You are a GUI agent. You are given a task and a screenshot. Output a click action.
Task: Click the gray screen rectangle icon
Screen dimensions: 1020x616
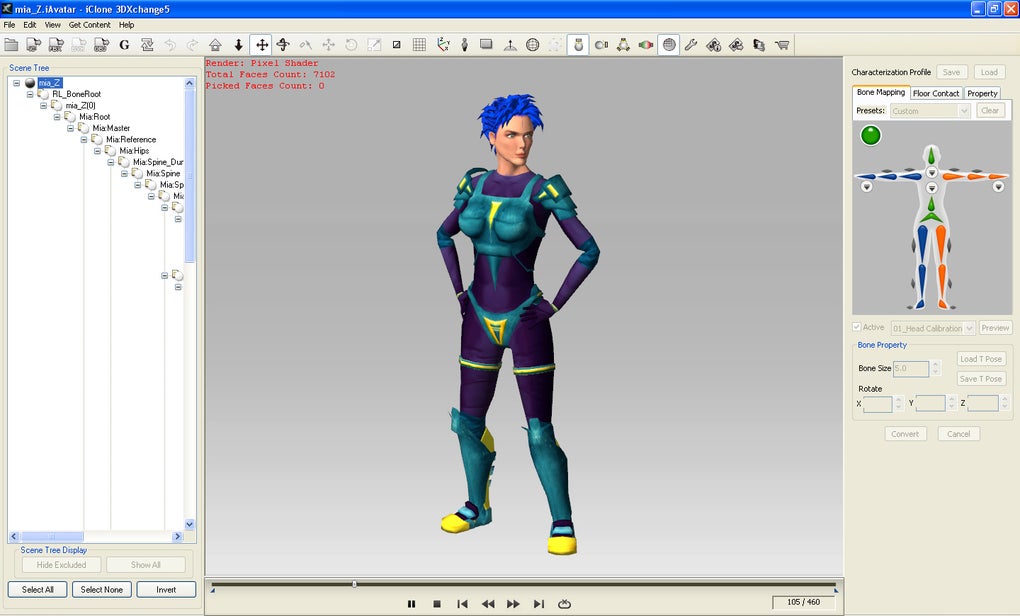click(x=486, y=44)
